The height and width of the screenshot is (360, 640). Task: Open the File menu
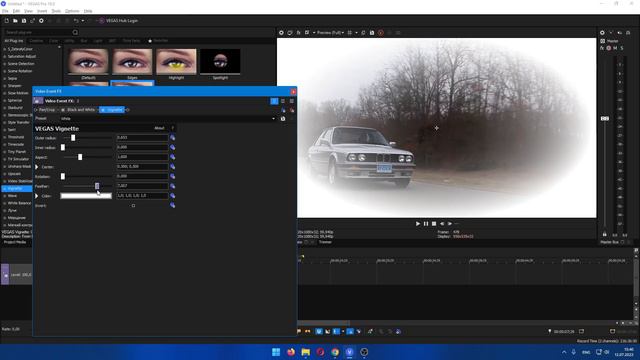5,11
